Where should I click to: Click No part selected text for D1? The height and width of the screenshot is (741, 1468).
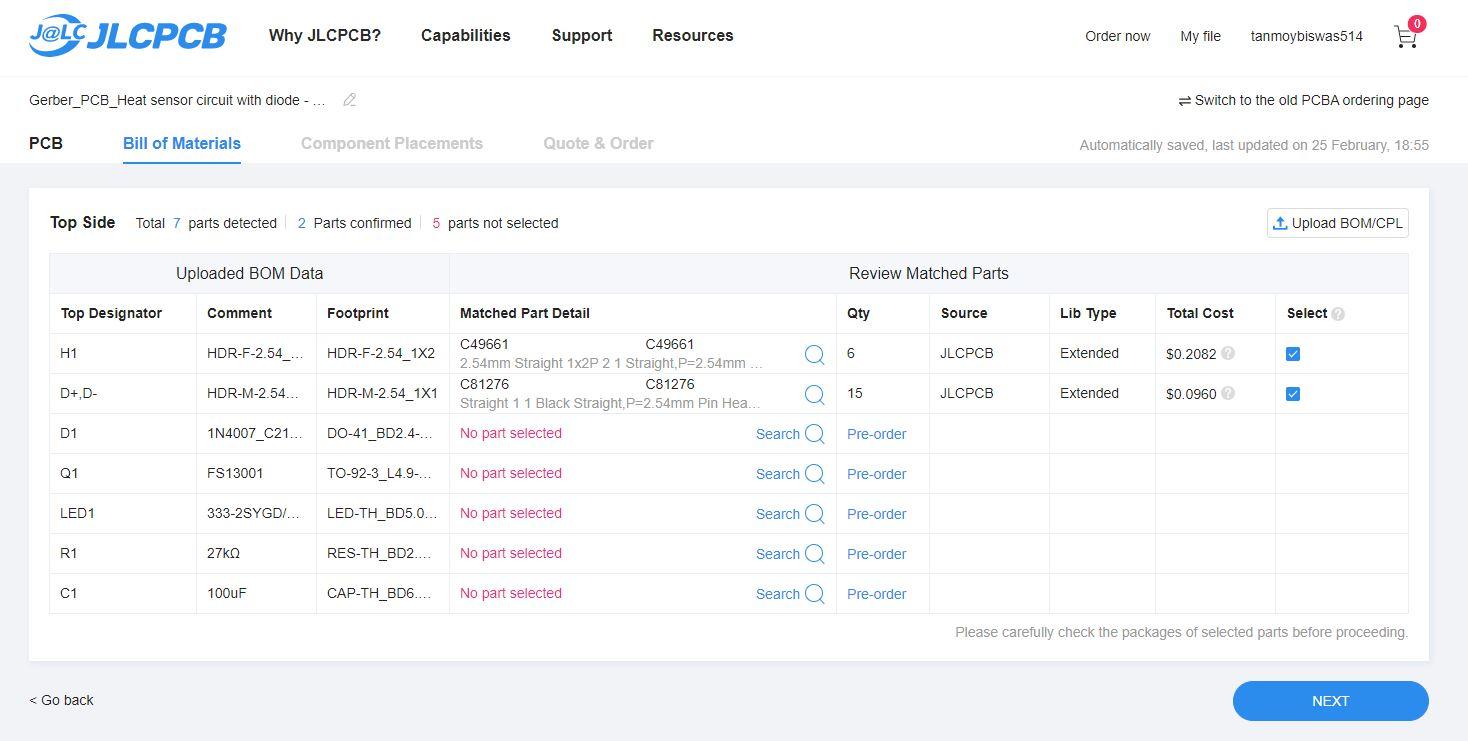[x=511, y=433]
